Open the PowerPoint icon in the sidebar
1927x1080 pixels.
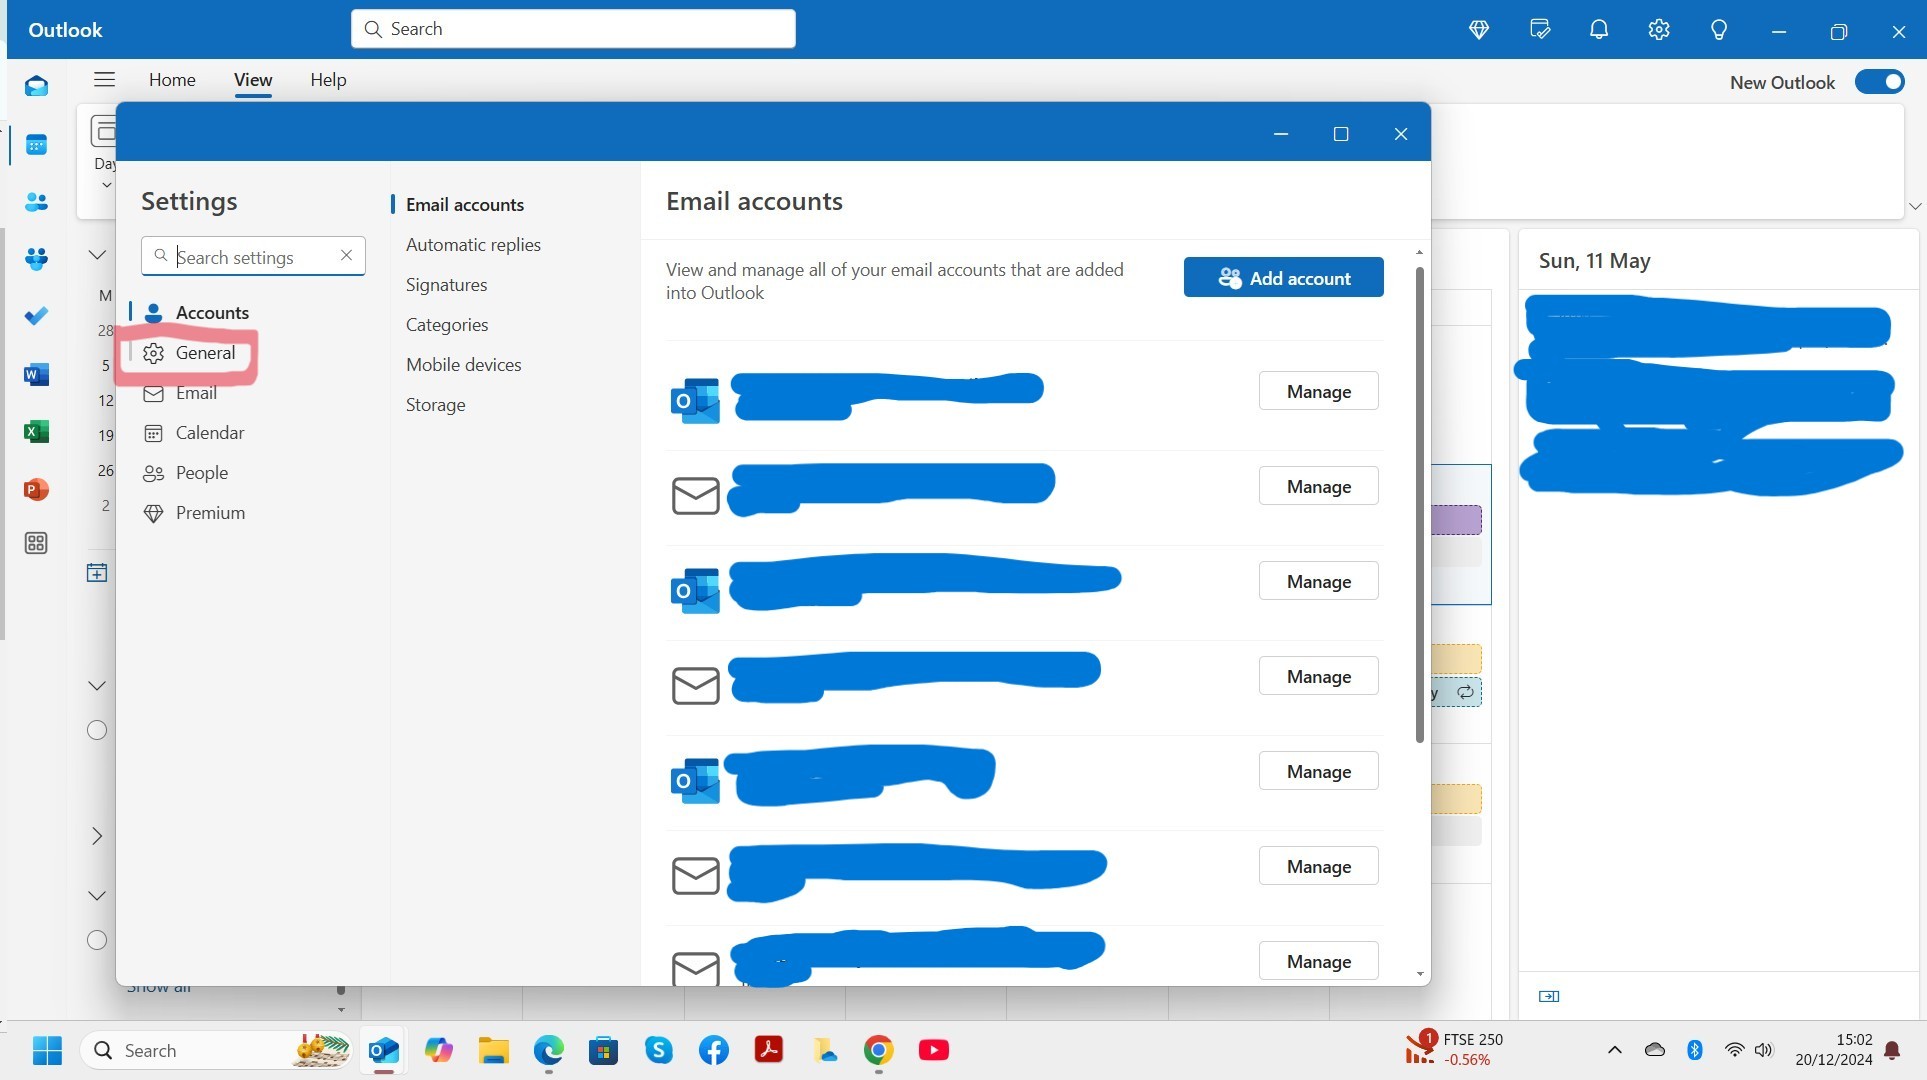[36, 489]
